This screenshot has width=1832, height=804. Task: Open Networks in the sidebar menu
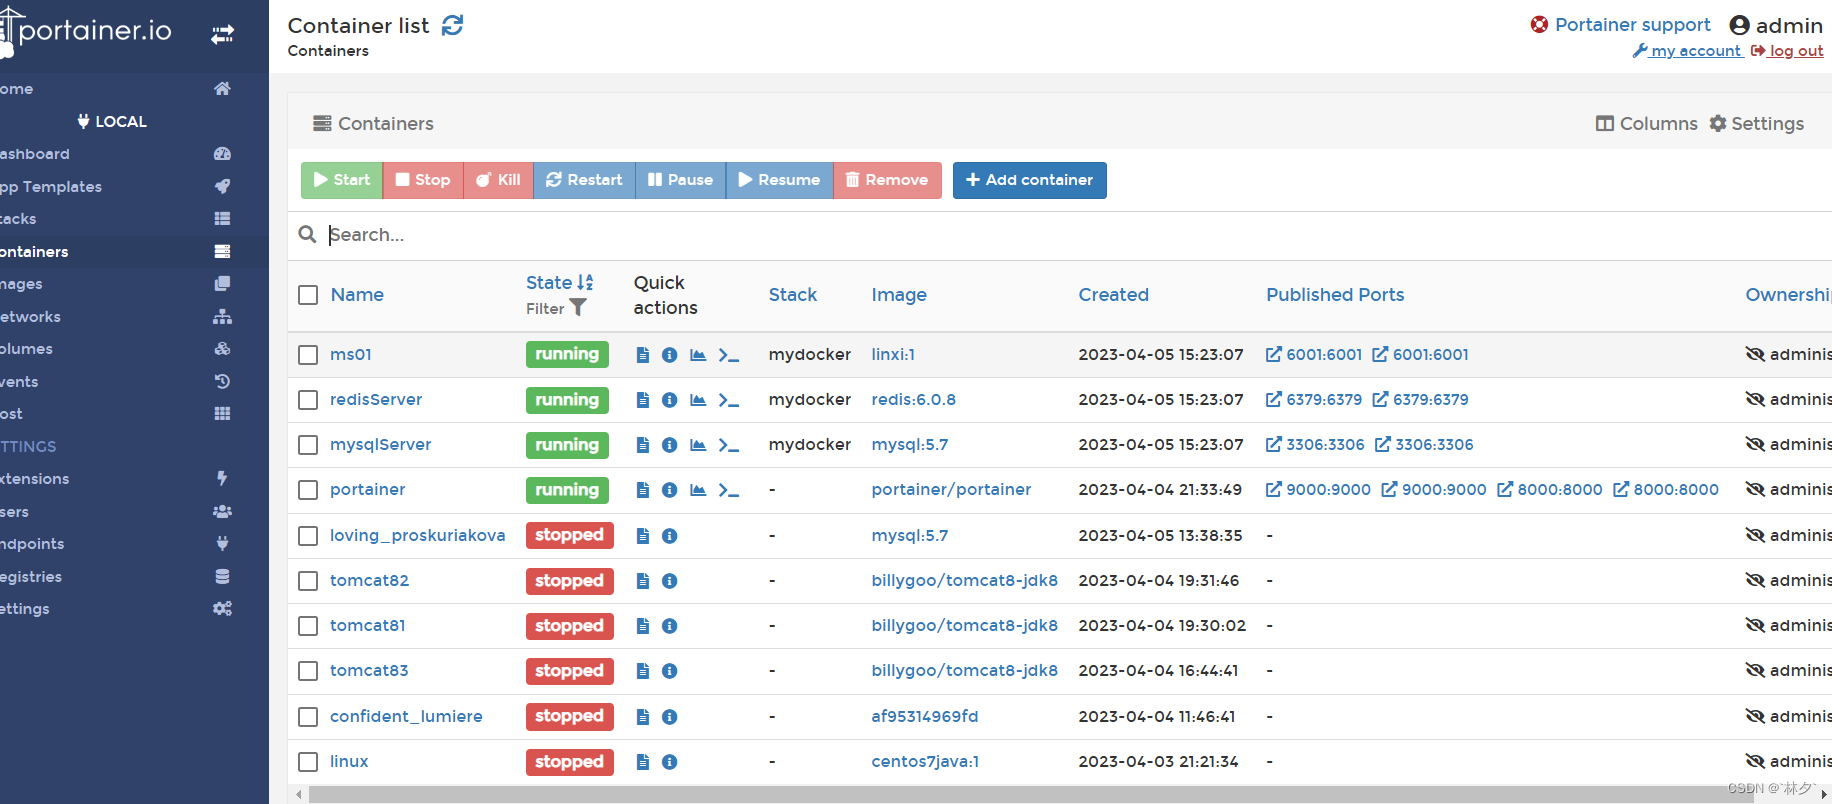point(134,316)
